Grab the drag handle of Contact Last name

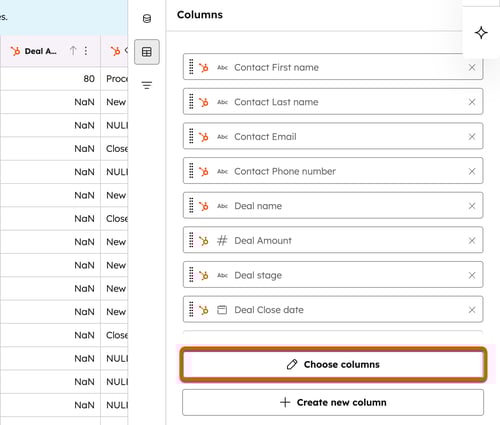tap(191, 101)
